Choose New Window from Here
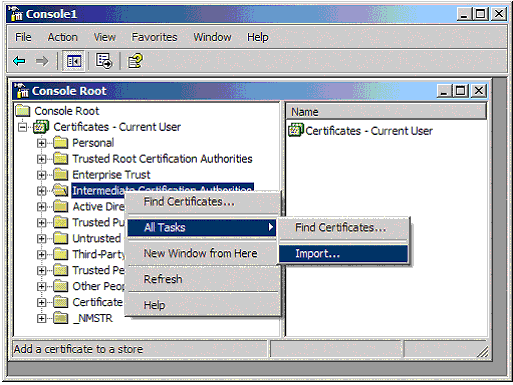The width and height of the screenshot is (513, 385). pyautogui.click(x=202, y=253)
